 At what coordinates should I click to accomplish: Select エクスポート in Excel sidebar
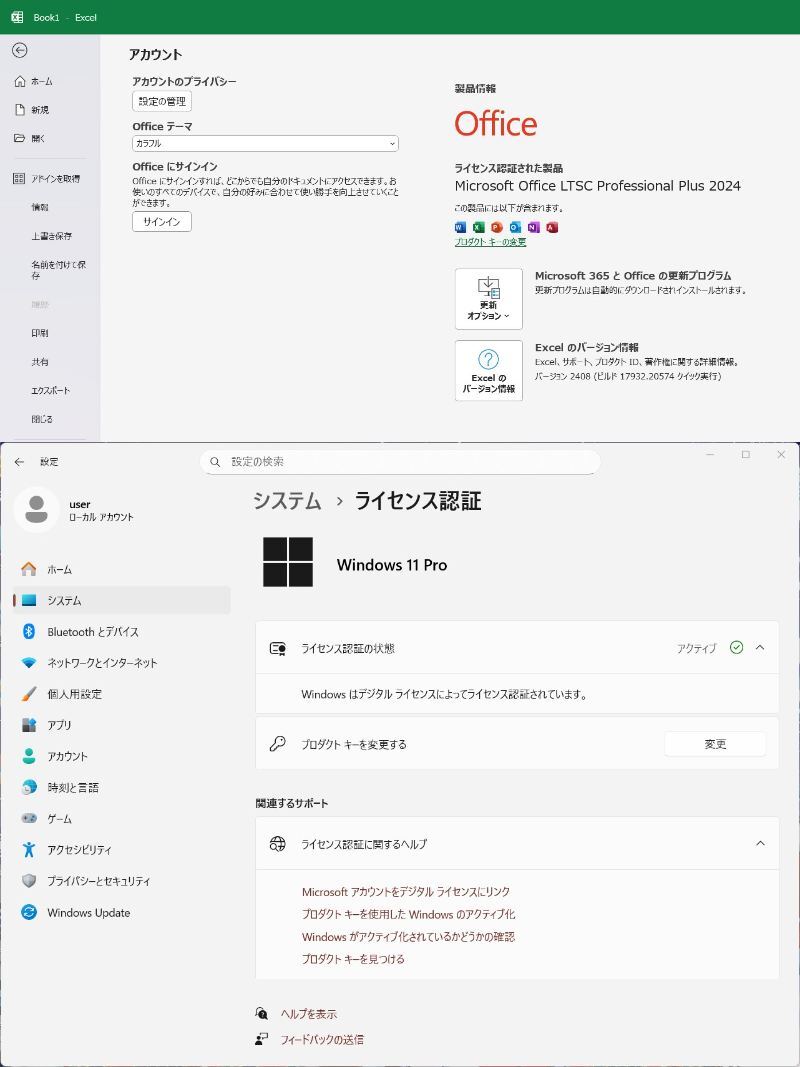(x=50, y=391)
